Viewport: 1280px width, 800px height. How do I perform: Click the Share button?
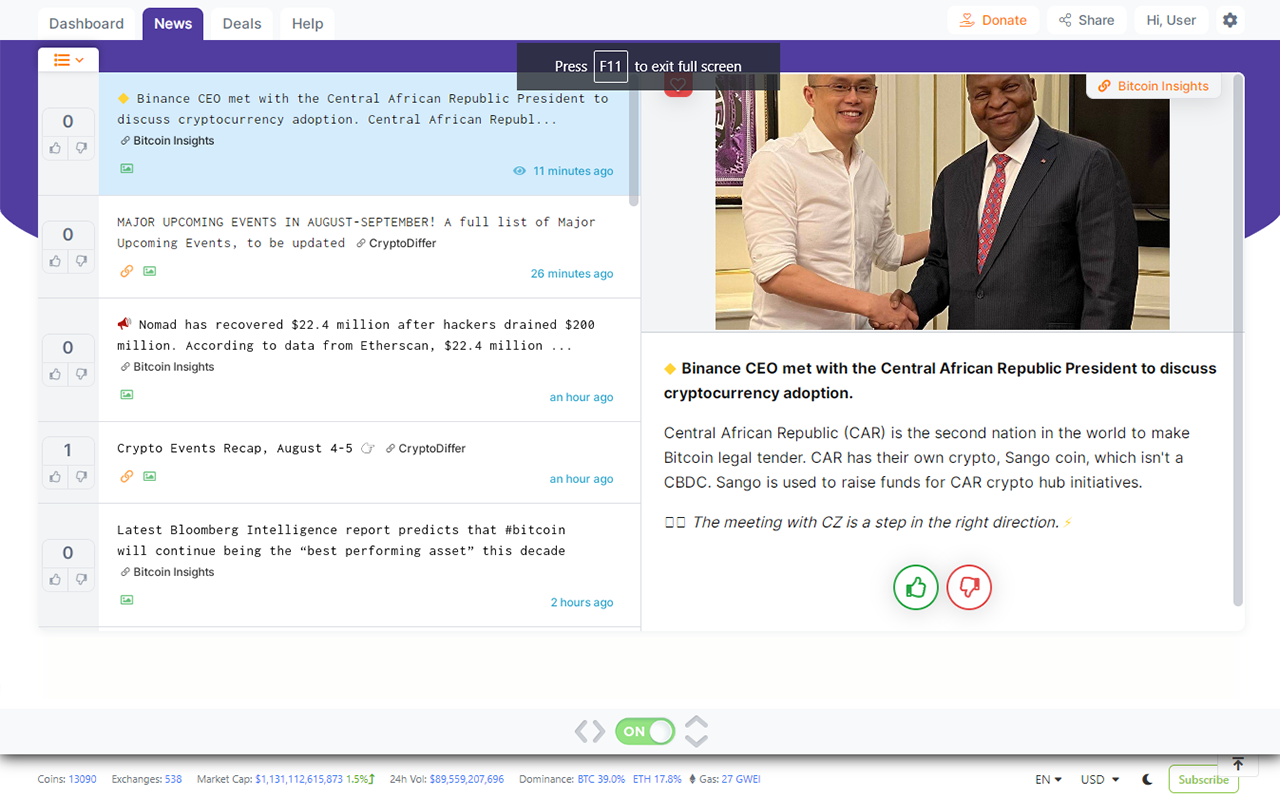tap(1087, 20)
